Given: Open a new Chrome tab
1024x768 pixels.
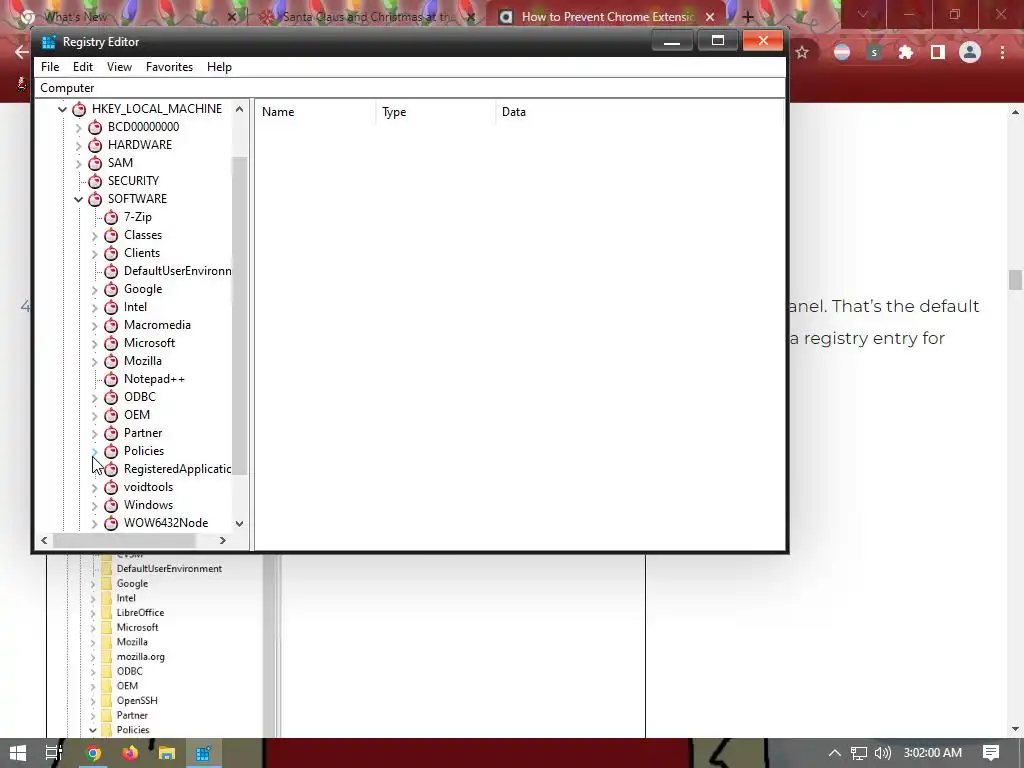Looking at the screenshot, I should (x=748, y=17).
